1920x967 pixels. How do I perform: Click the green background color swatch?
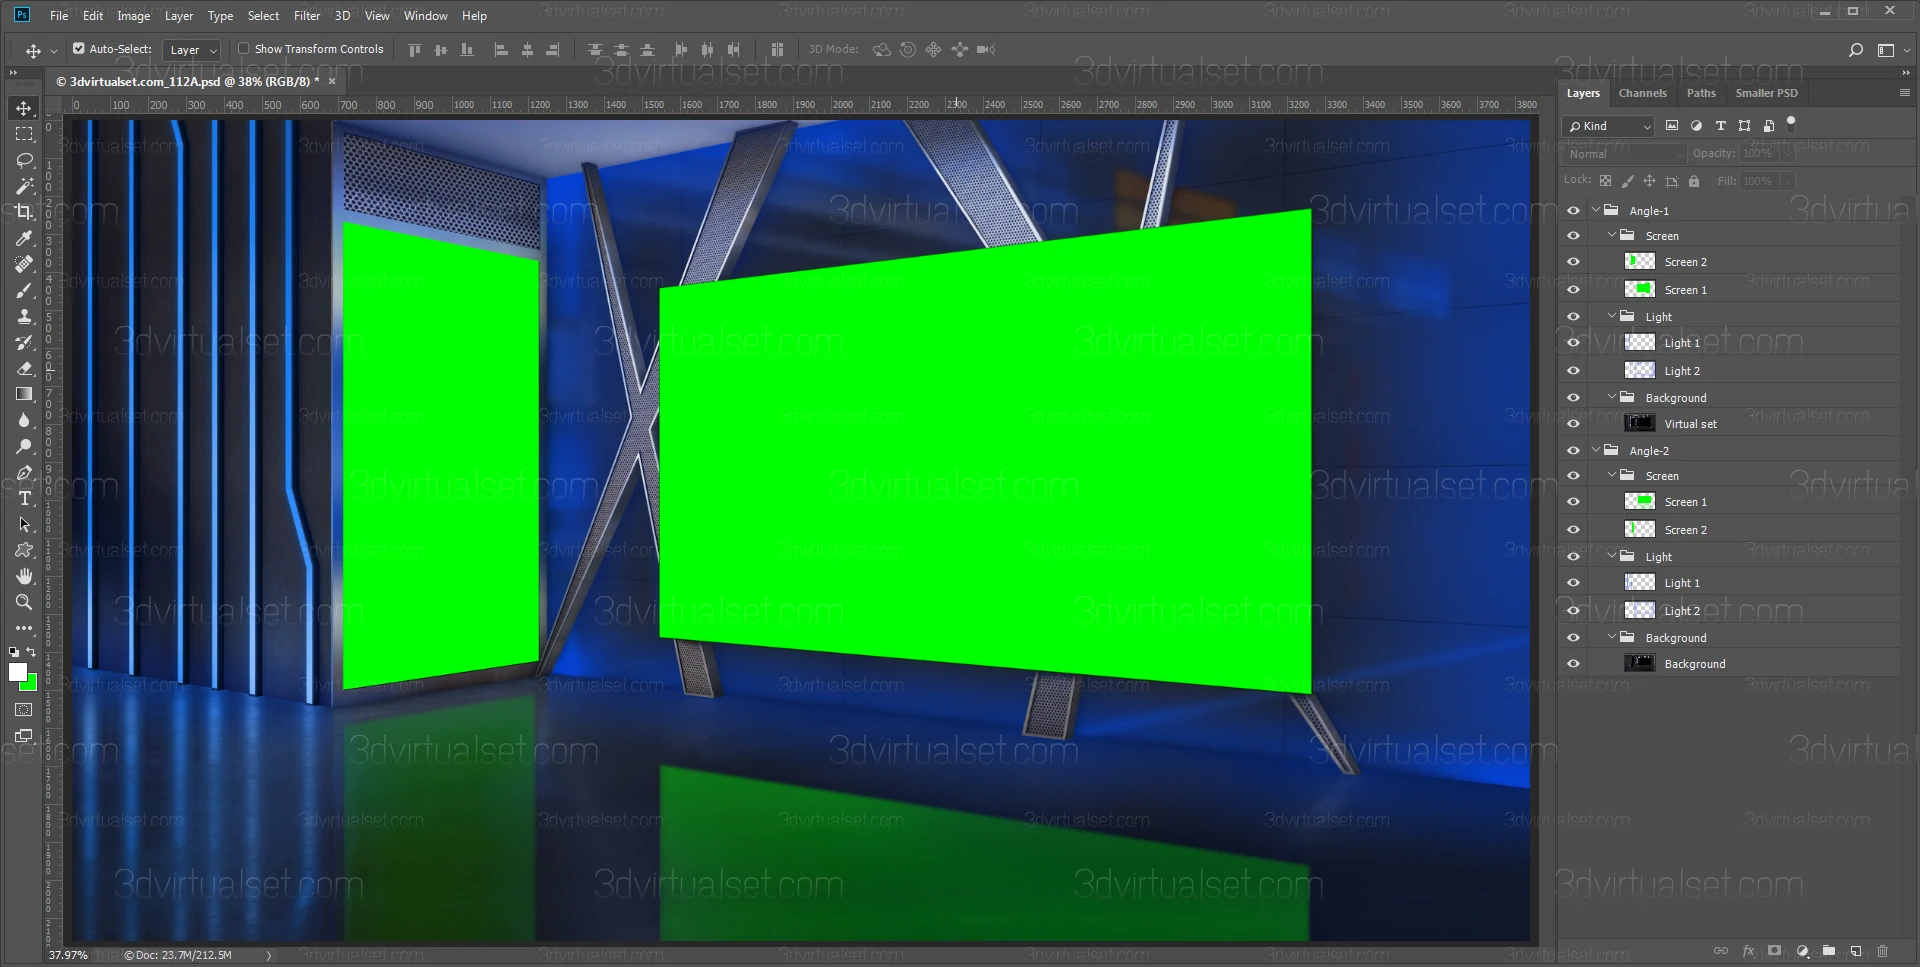pos(31,684)
